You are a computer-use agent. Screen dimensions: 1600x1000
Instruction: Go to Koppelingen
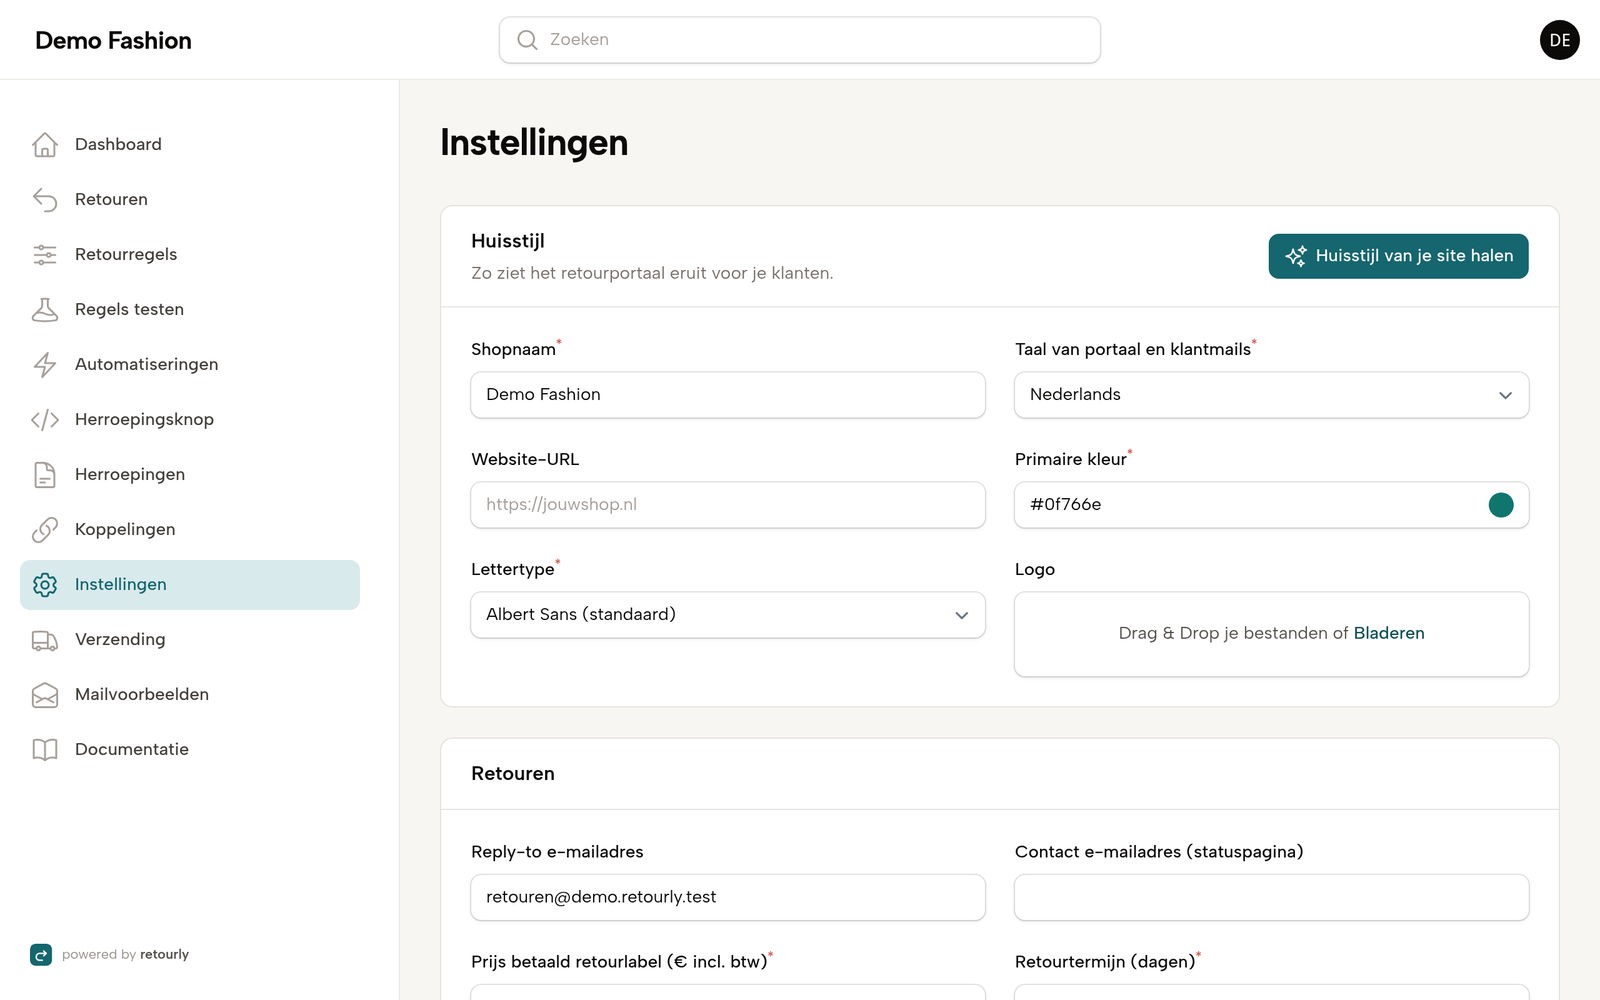190,530
